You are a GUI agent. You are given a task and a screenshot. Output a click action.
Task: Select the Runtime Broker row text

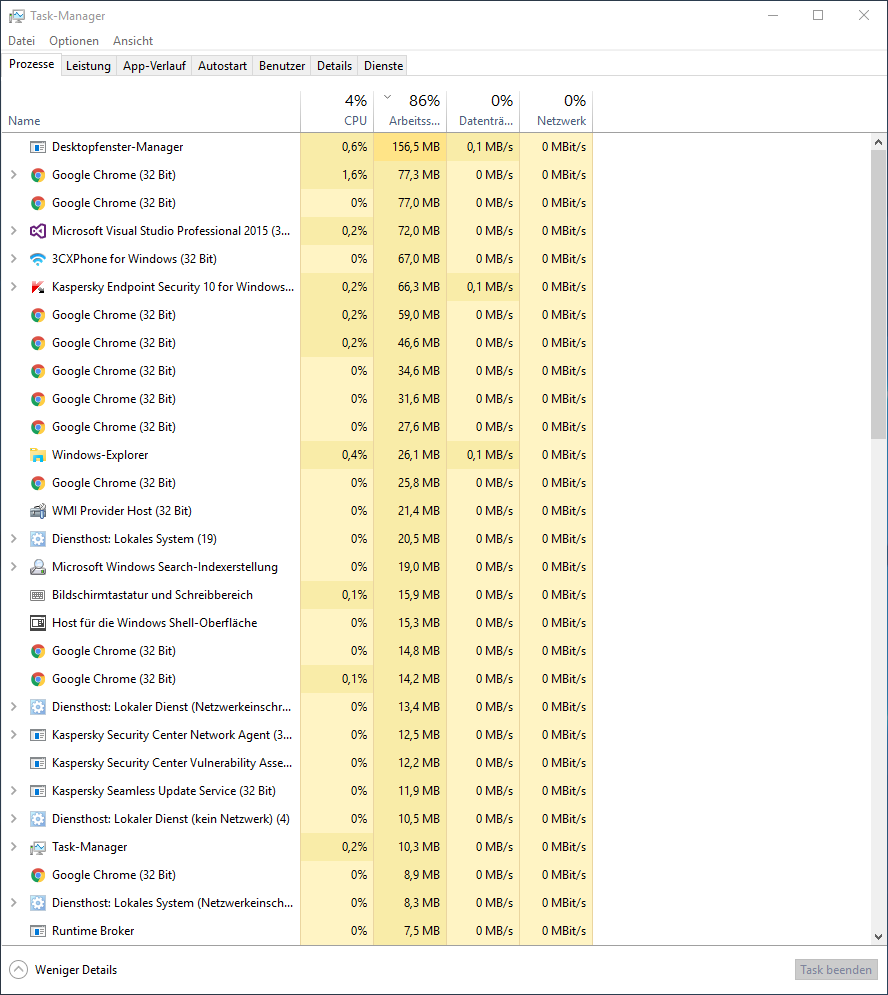tap(93, 931)
